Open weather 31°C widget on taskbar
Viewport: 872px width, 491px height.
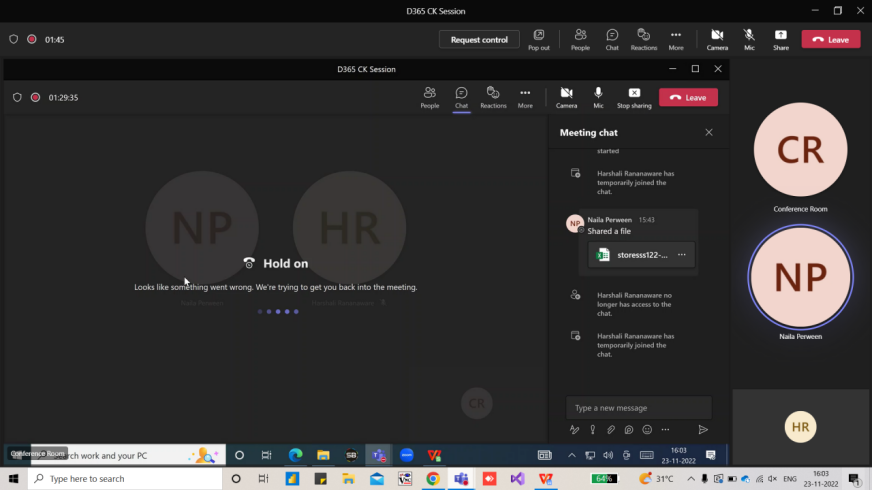tap(657, 479)
